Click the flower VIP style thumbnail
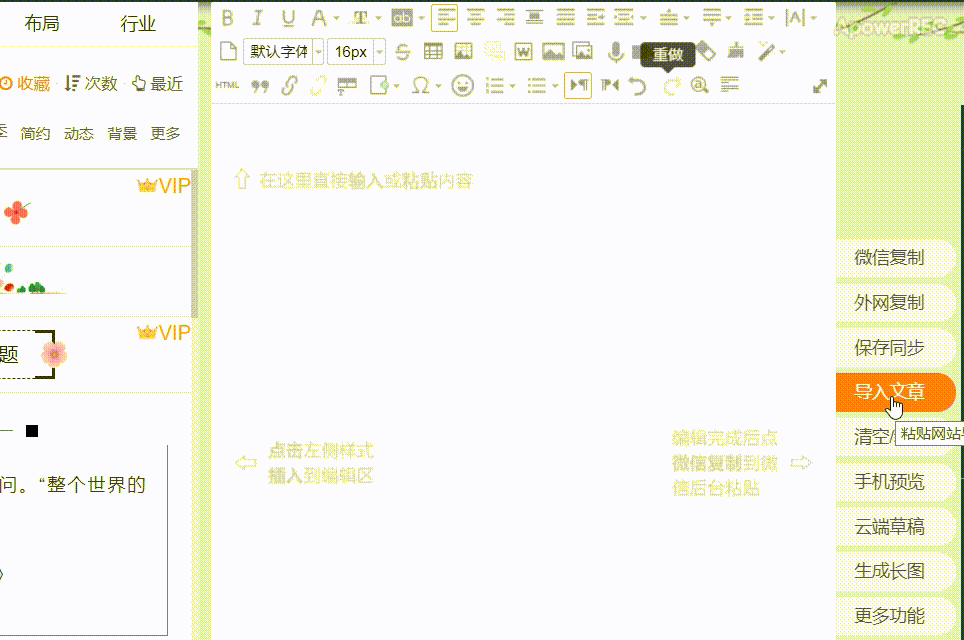 [x=16, y=211]
